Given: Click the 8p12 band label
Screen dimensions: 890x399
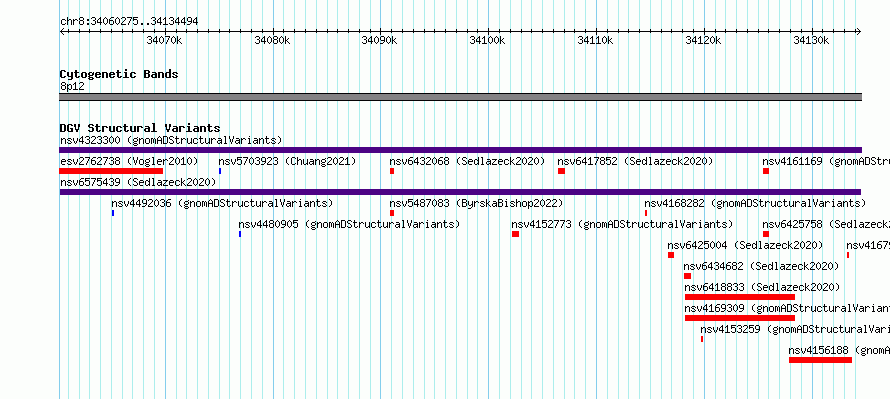Looking at the screenshot, I should pyautogui.click(x=72, y=87).
